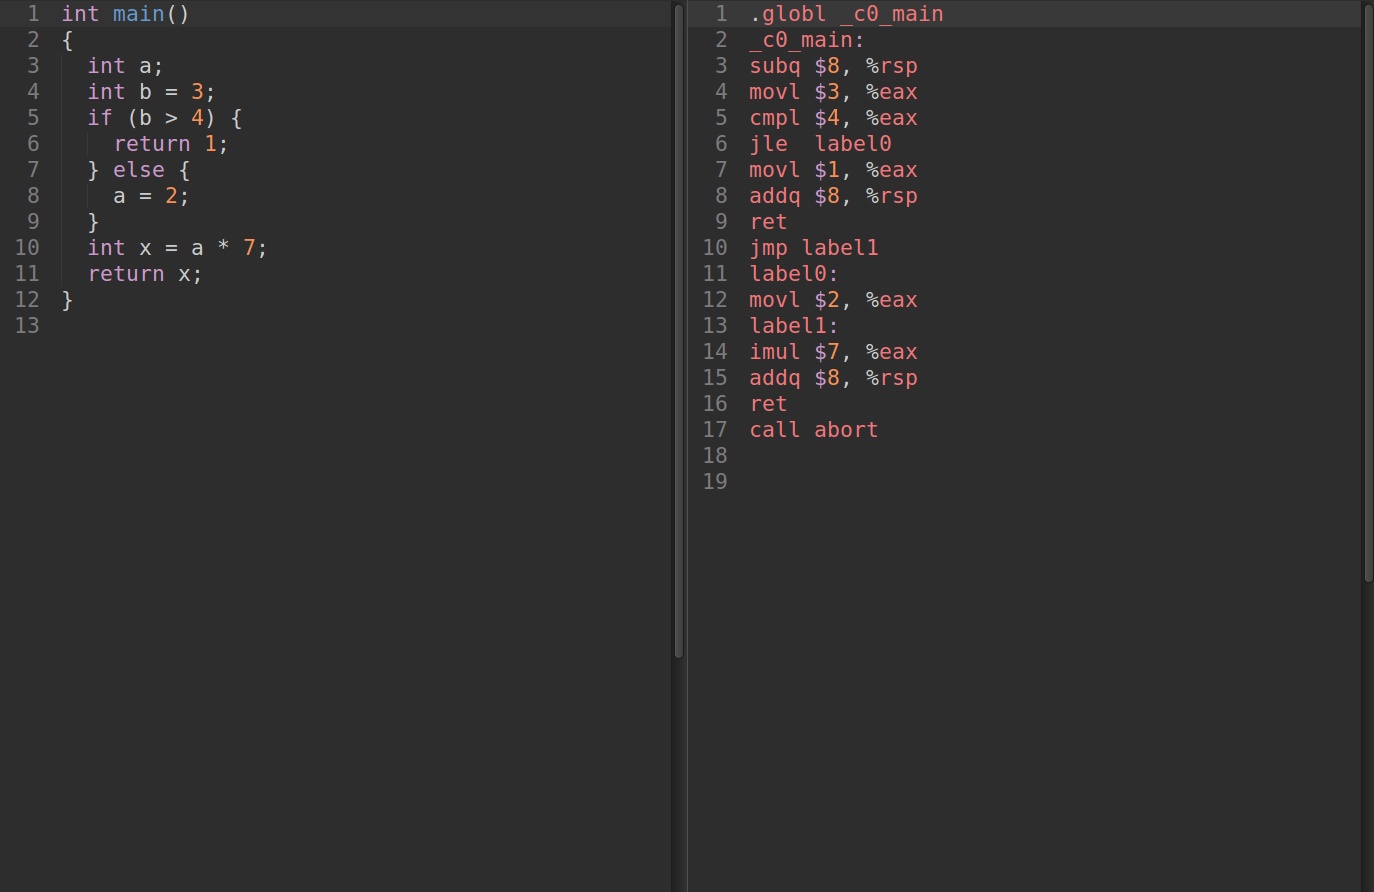Click the 'ret' on assembly line 9

[769, 222]
